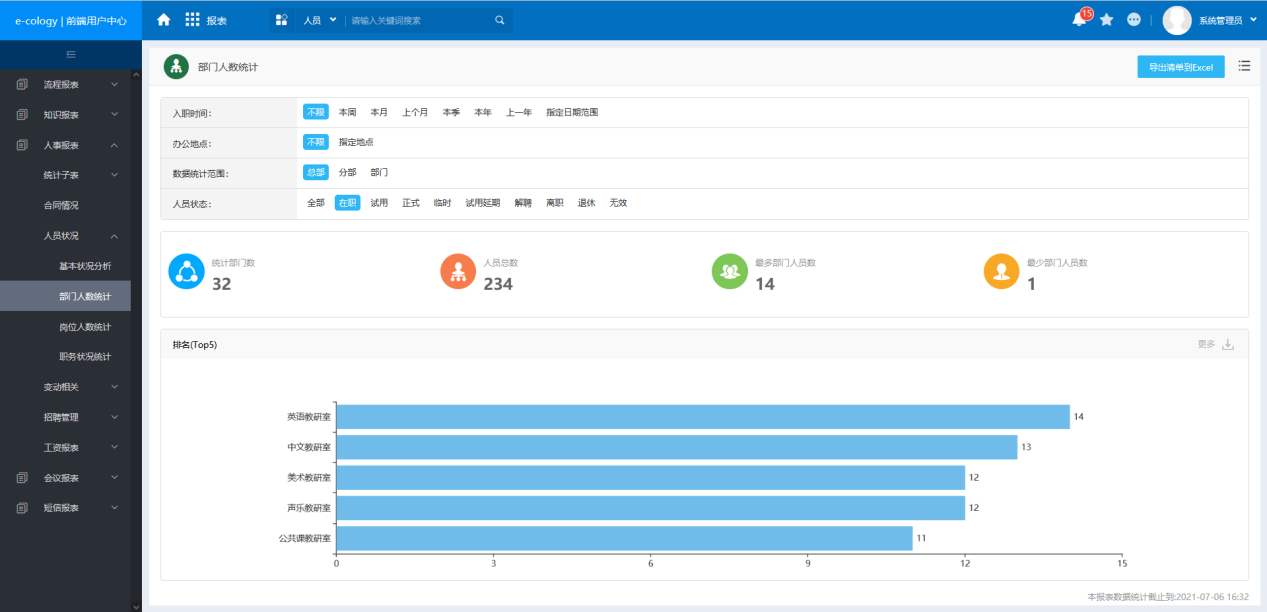Click 更多 link in ranking panel
The image size is (1267, 612).
(x=1206, y=345)
